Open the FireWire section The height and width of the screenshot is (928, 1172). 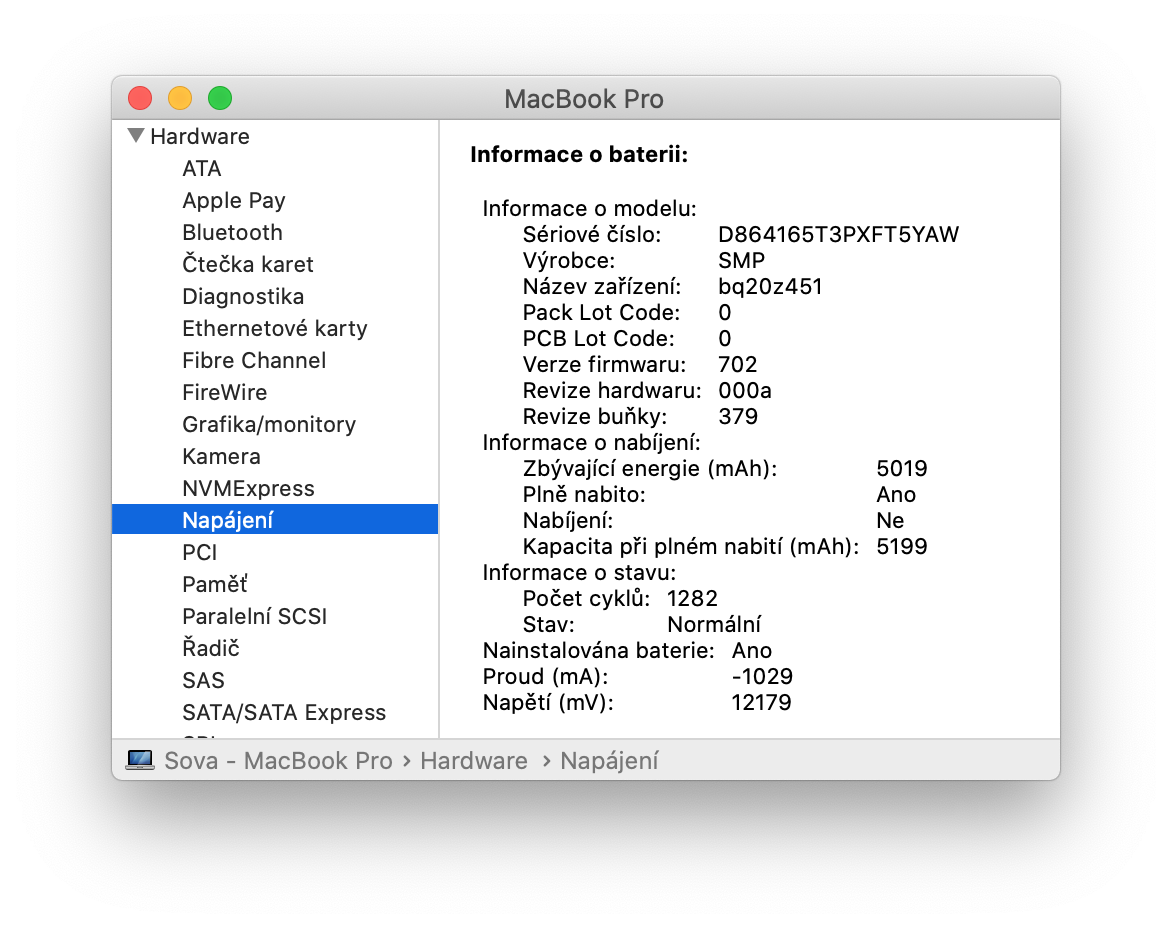(x=225, y=392)
